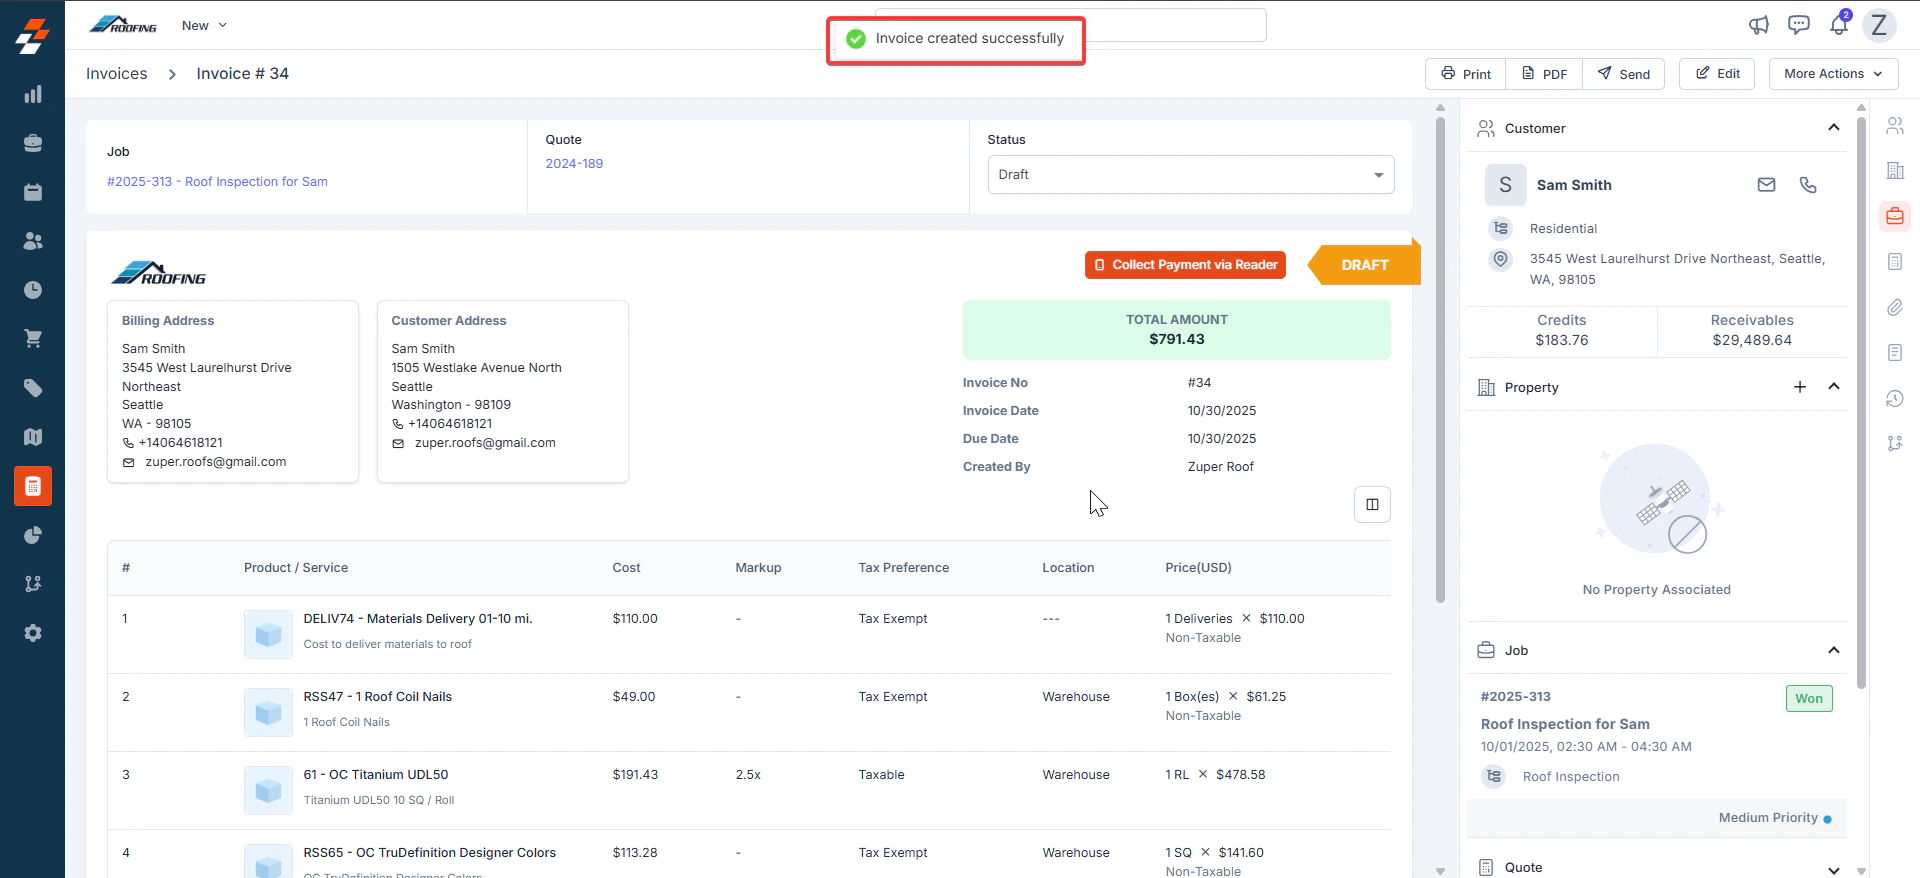Edit the invoice
1920x878 pixels.
(x=1717, y=74)
